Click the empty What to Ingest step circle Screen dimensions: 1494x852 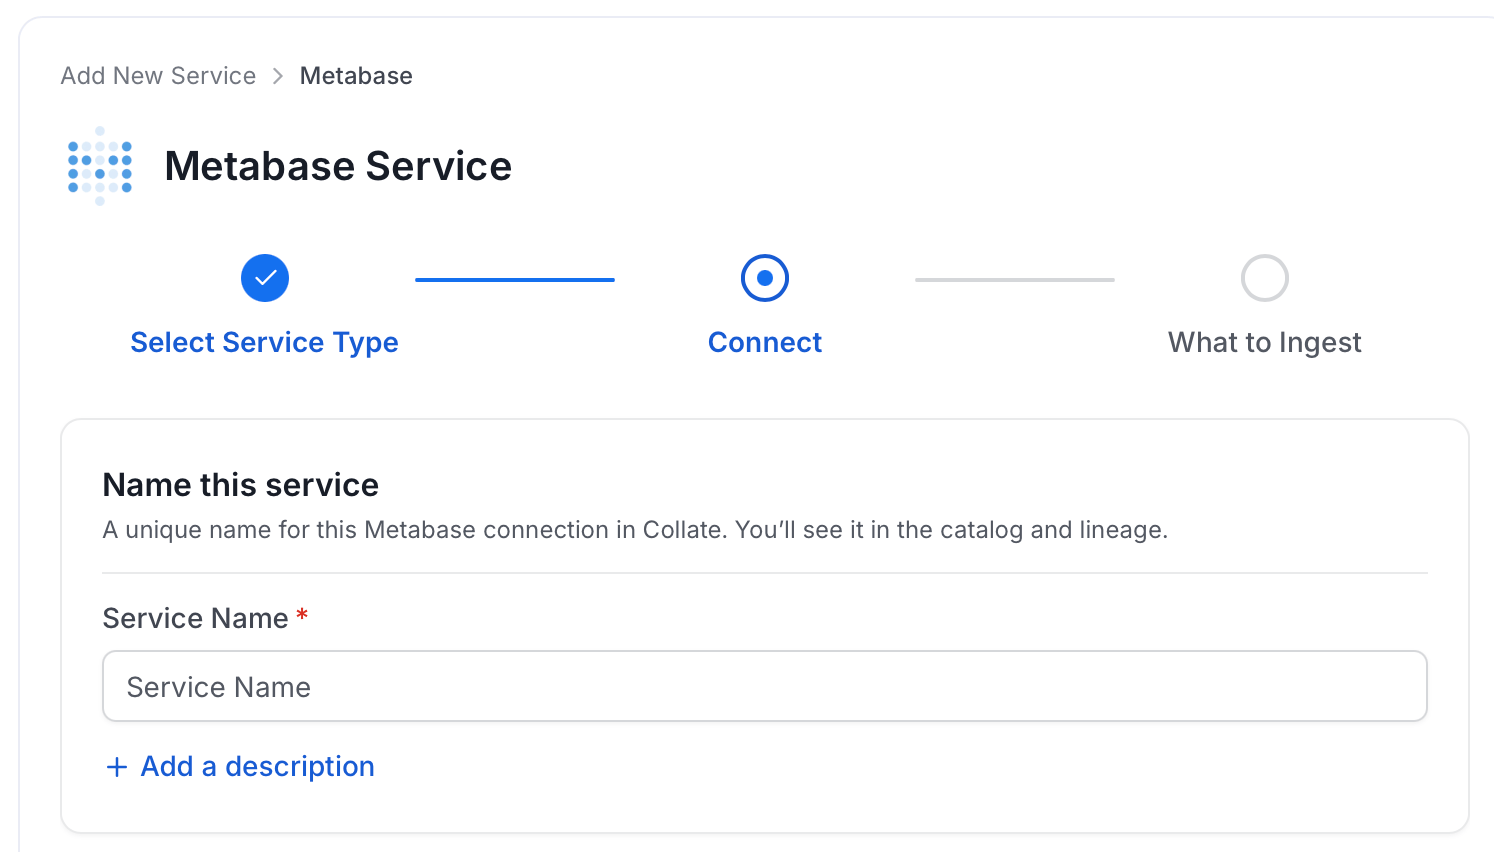click(1265, 278)
